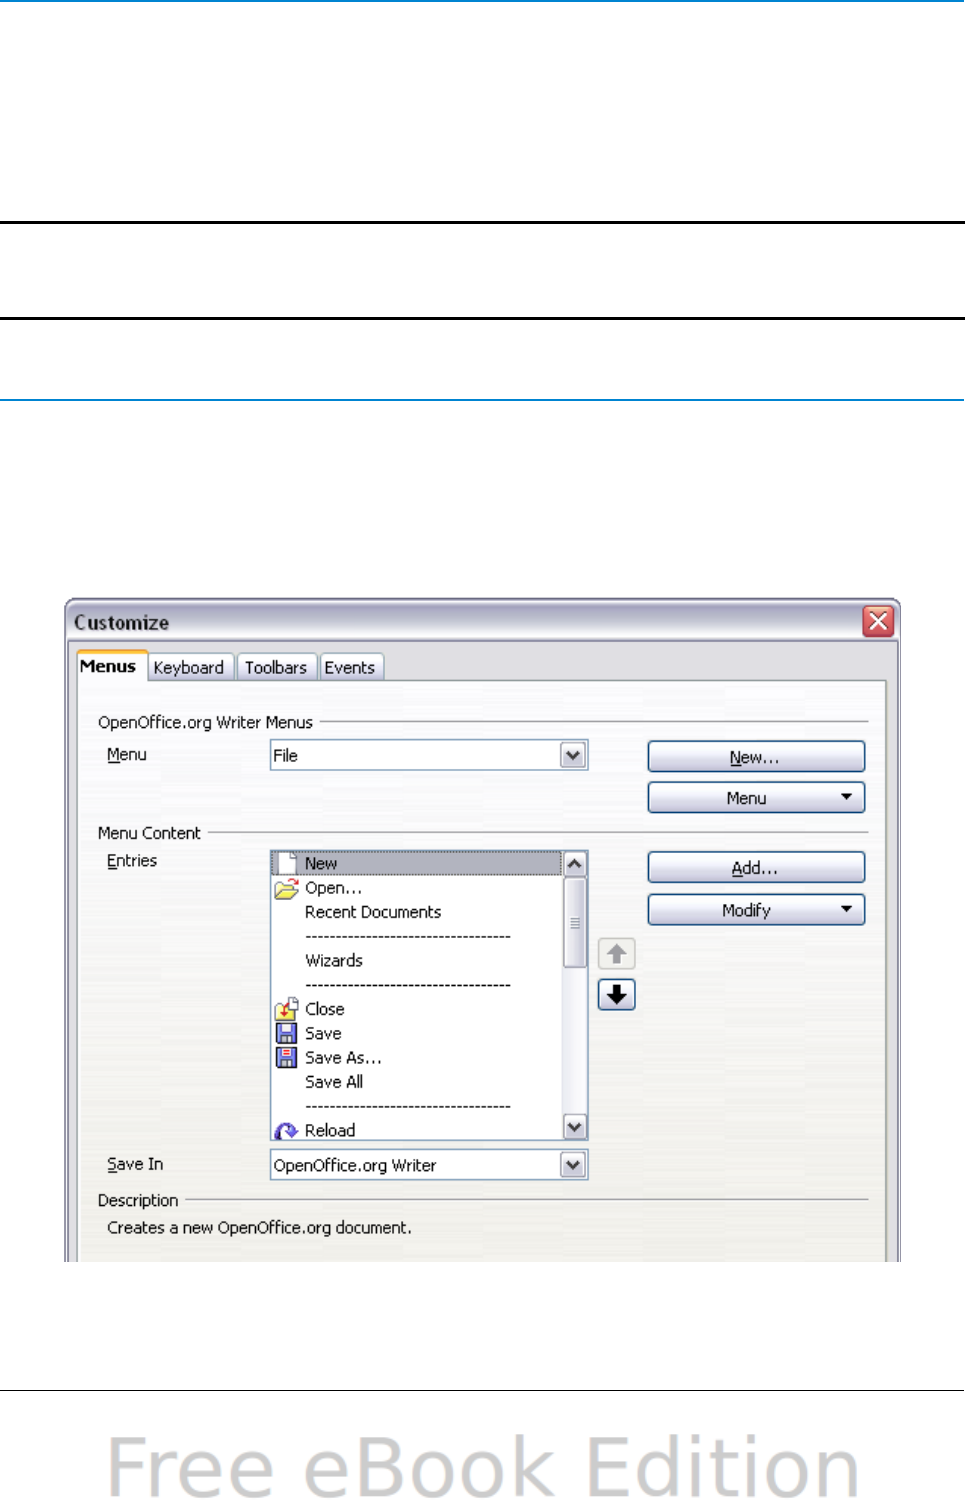Select the "New" entry
Screen dimensions: 965x1501
tap(417, 863)
